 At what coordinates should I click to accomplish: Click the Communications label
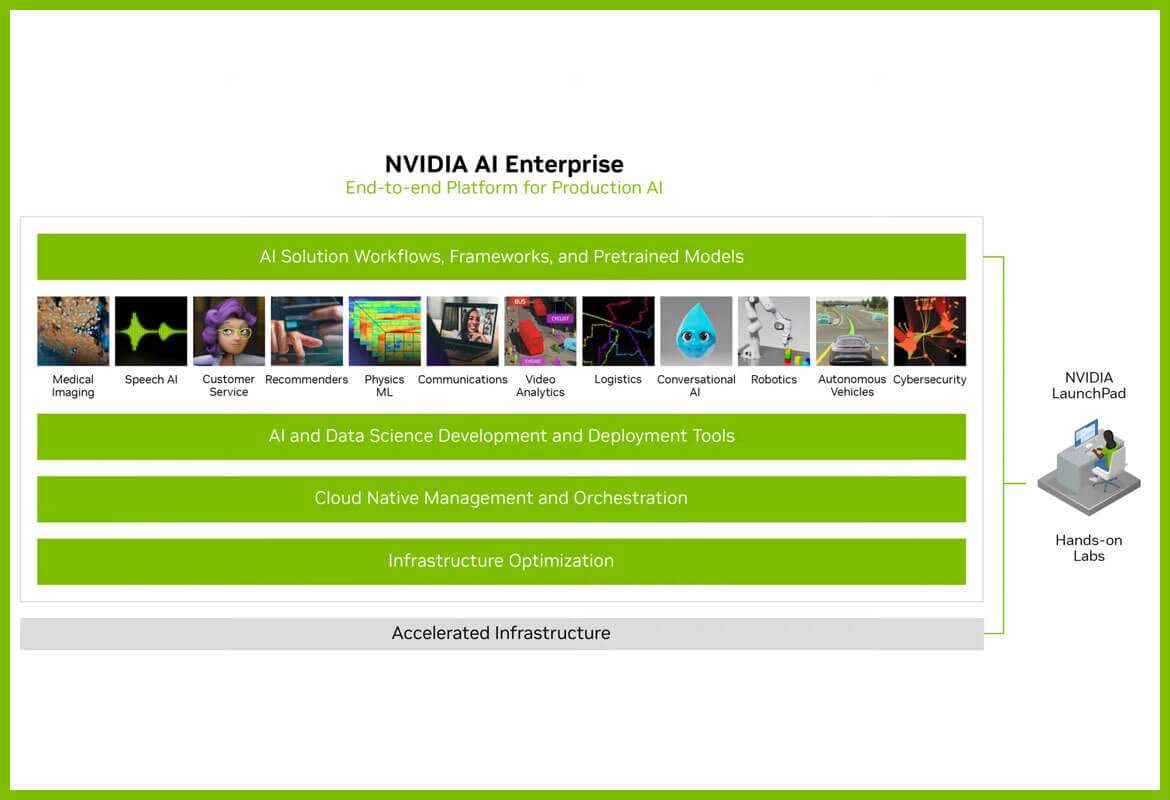click(x=463, y=379)
